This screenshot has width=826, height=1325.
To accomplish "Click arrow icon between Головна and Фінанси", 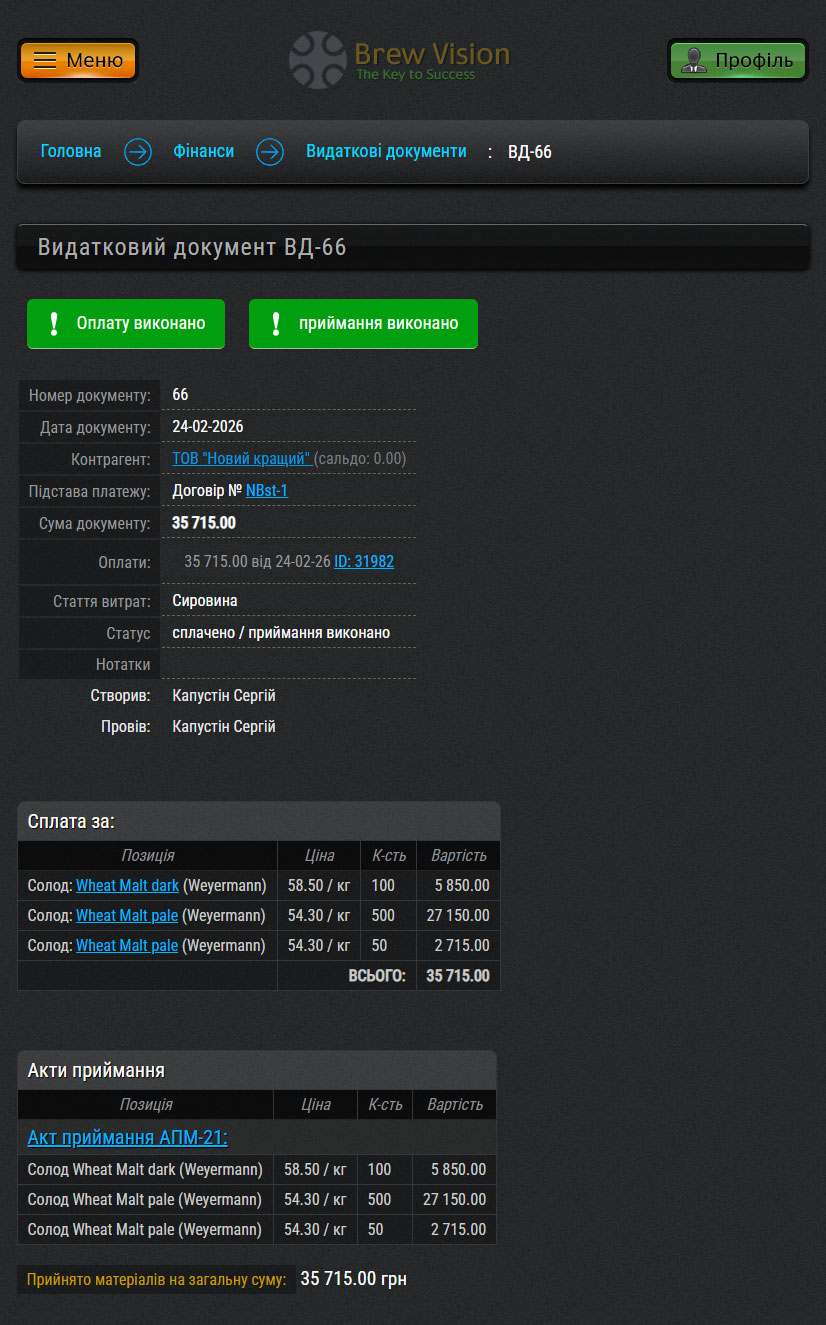I will pyautogui.click(x=138, y=152).
